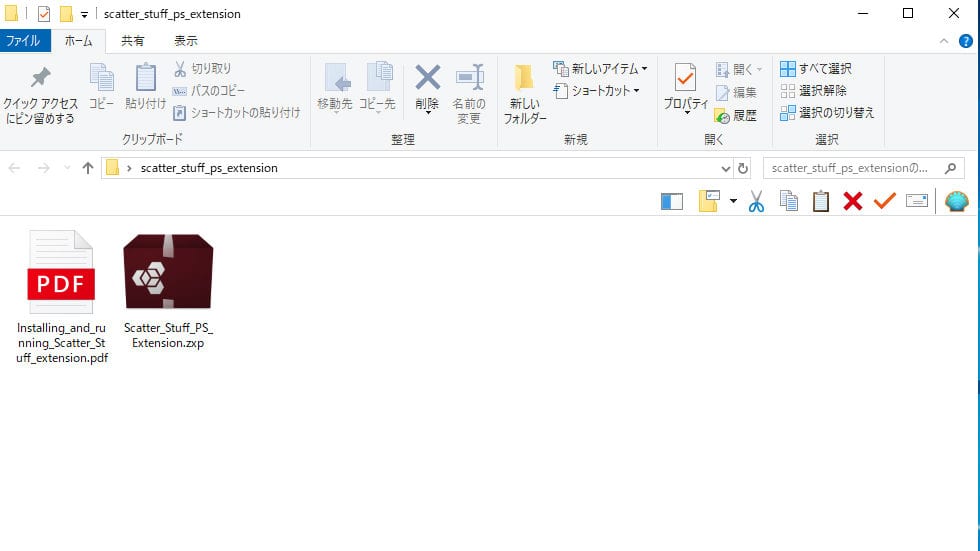
Task: Toggle the navigation pane icon
Action: pos(672,201)
